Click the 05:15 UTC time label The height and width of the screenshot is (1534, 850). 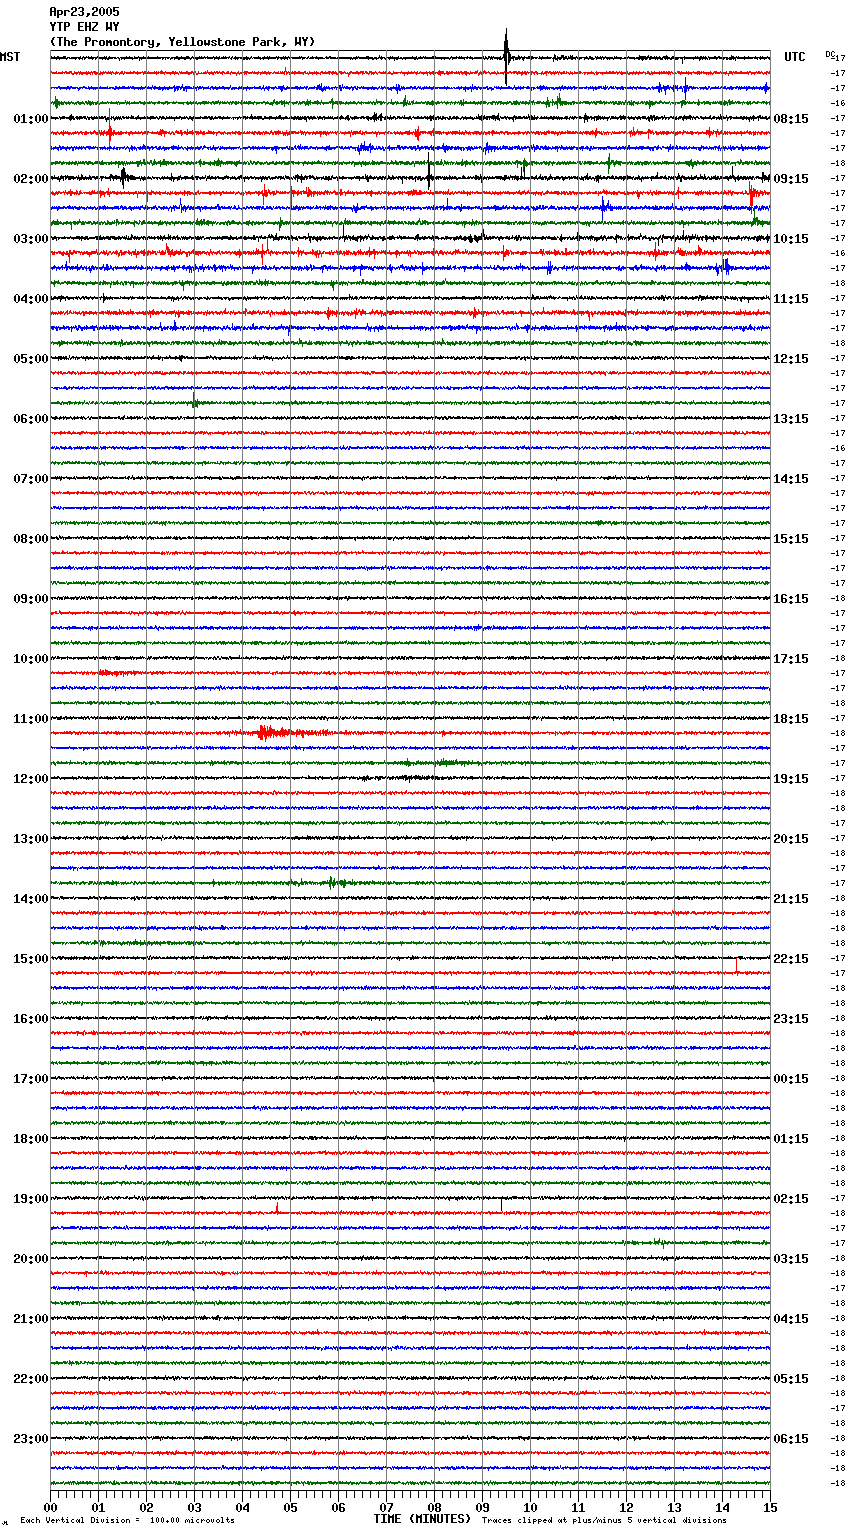click(791, 1379)
